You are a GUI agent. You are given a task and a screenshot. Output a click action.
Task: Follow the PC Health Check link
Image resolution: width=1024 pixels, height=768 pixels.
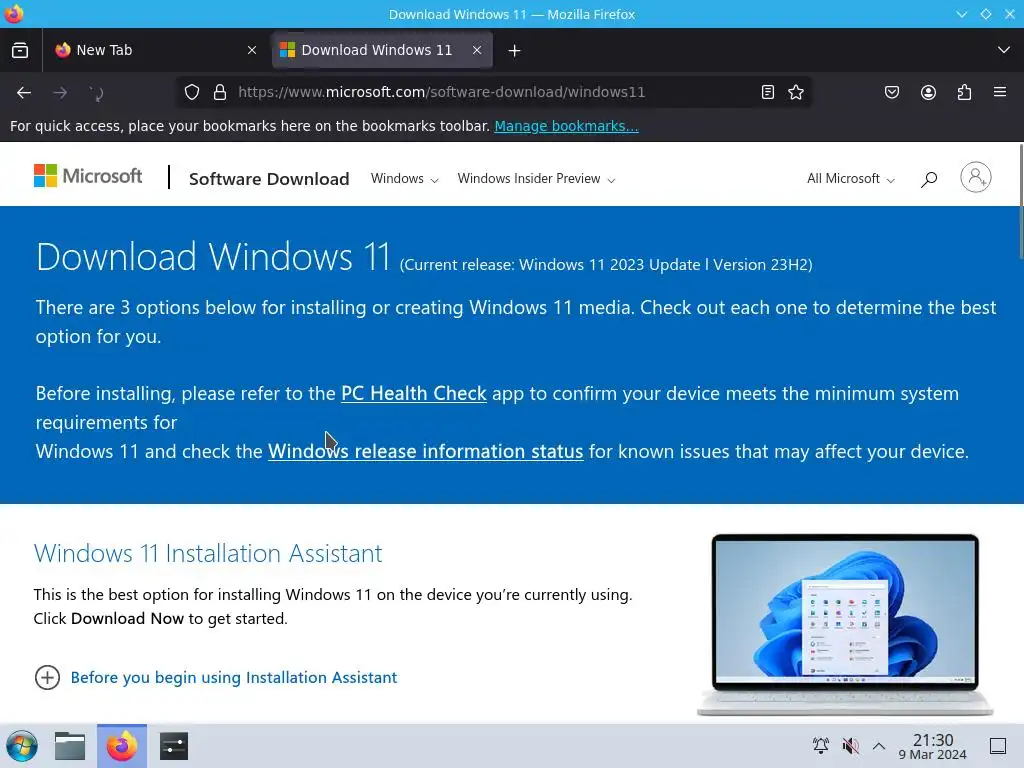[x=413, y=393]
